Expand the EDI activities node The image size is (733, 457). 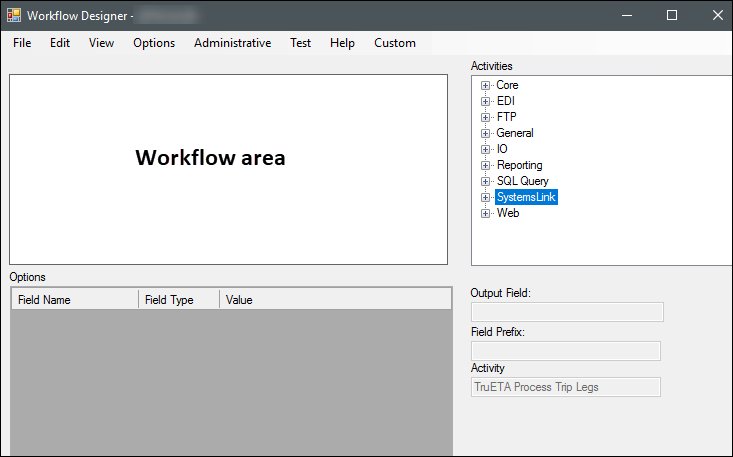coord(485,101)
